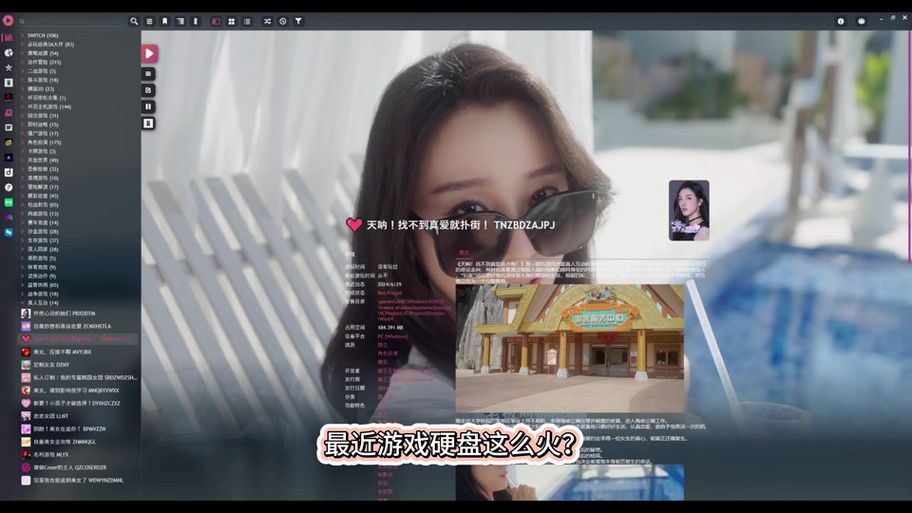Open the recent history clock icon
912x513 pixels.
pyautogui.click(x=283, y=21)
